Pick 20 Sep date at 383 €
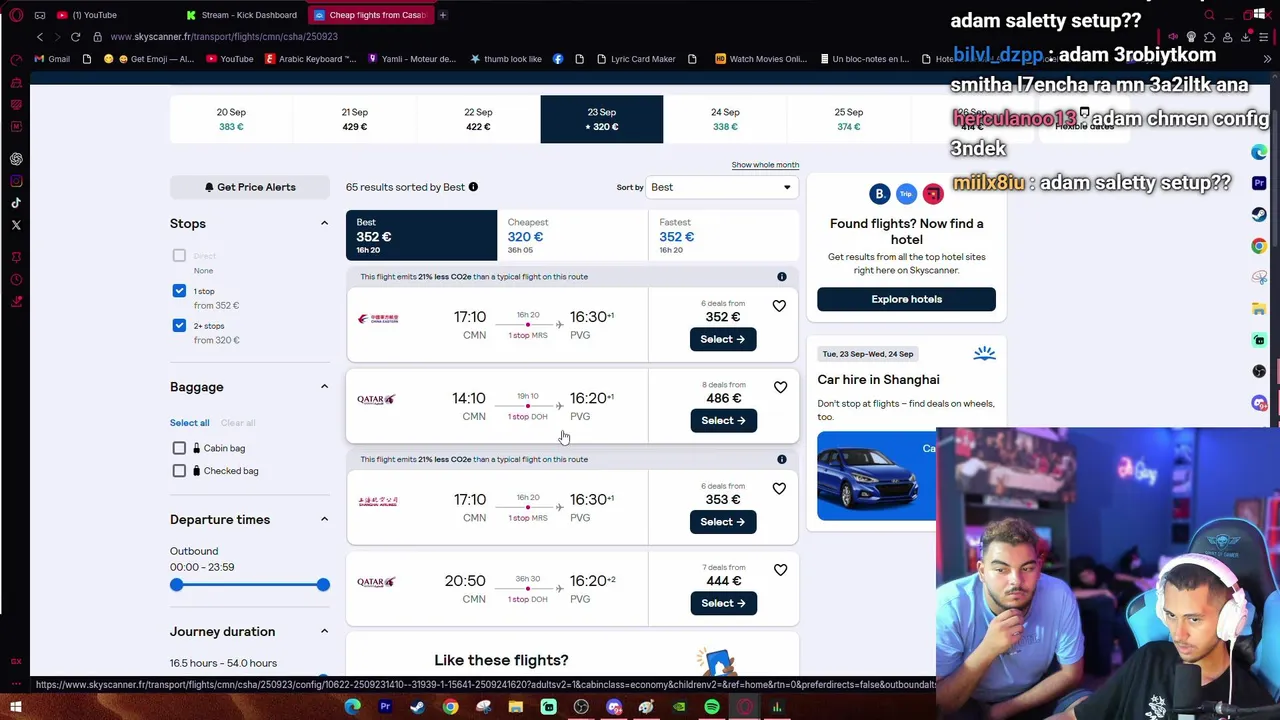Image resolution: width=1280 pixels, height=720 pixels. click(231, 119)
